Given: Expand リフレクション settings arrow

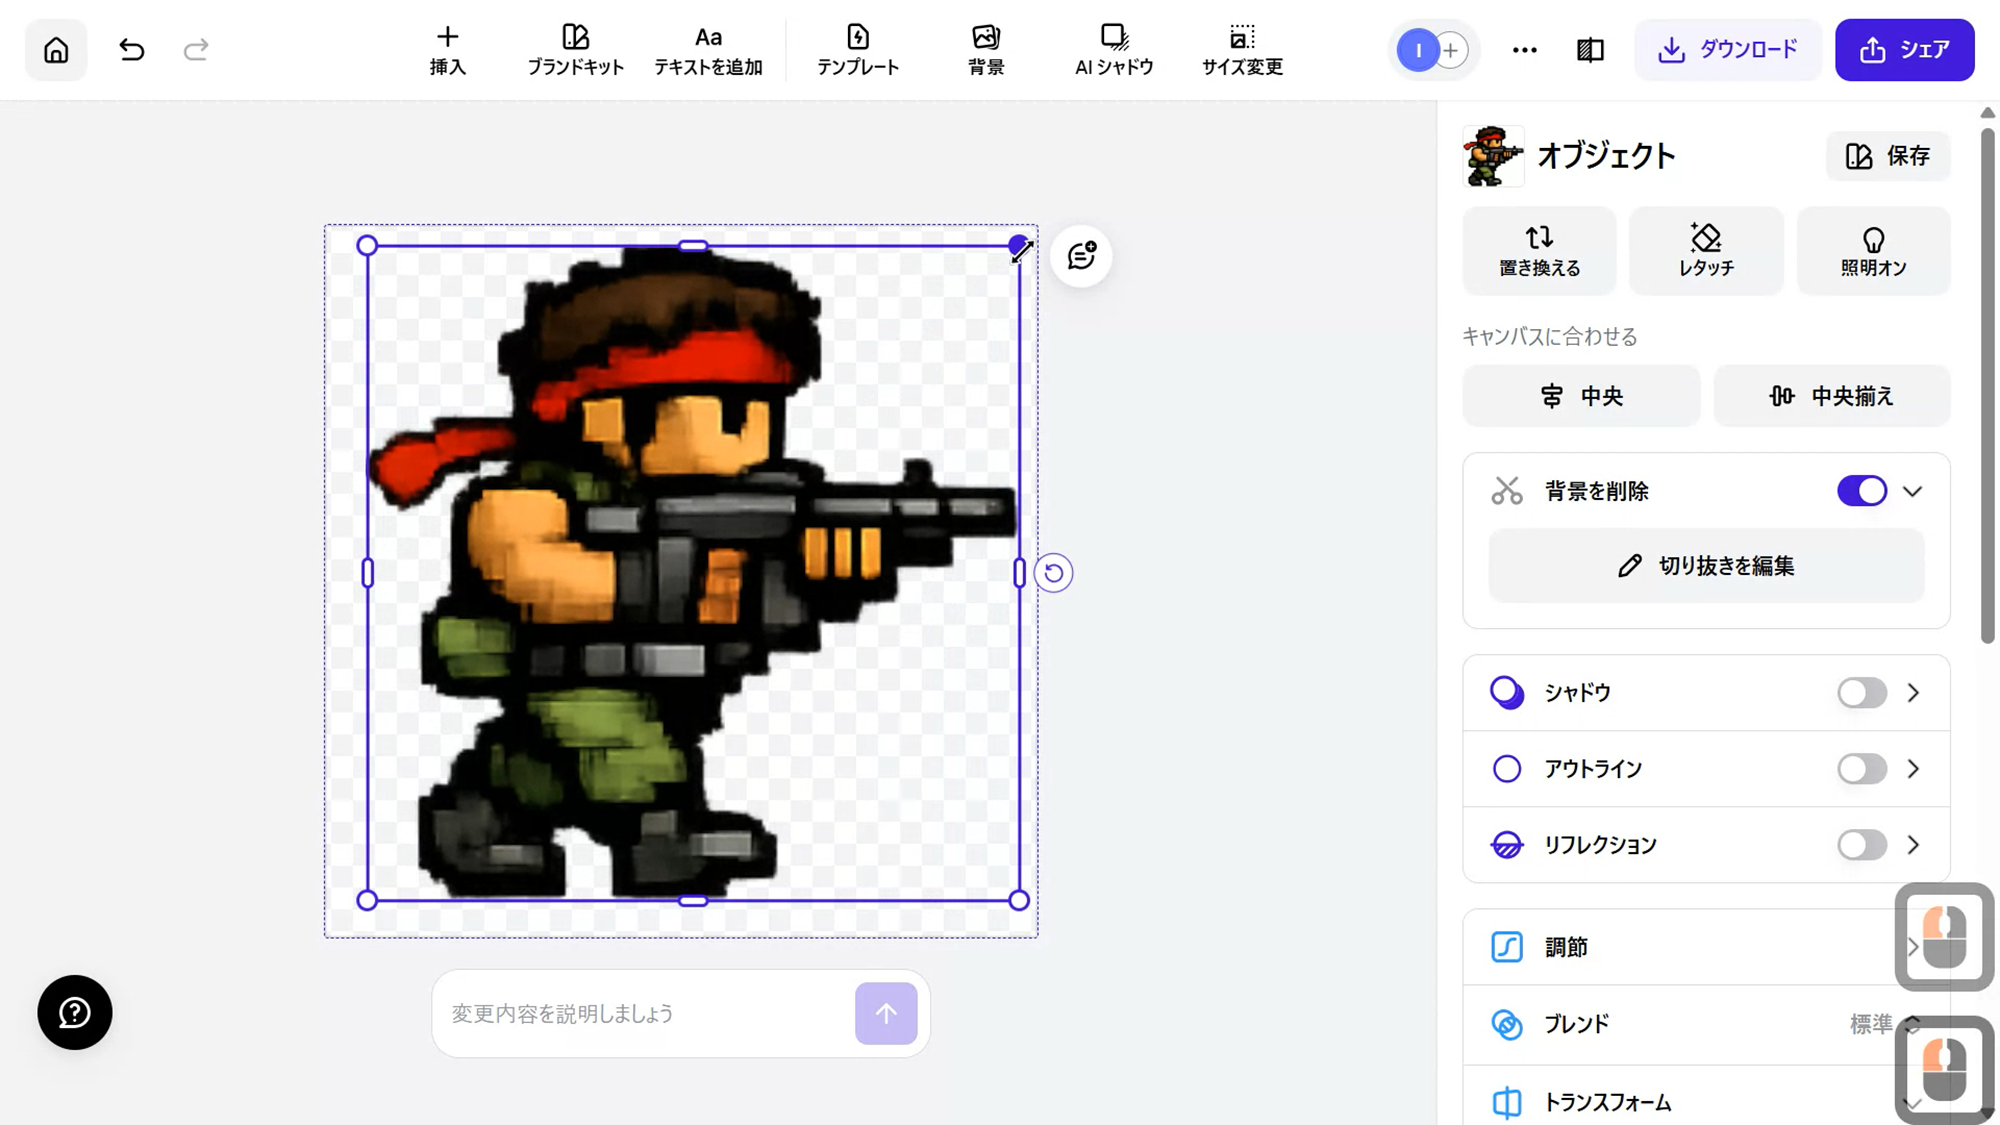Looking at the screenshot, I should pyautogui.click(x=1913, y=845).
